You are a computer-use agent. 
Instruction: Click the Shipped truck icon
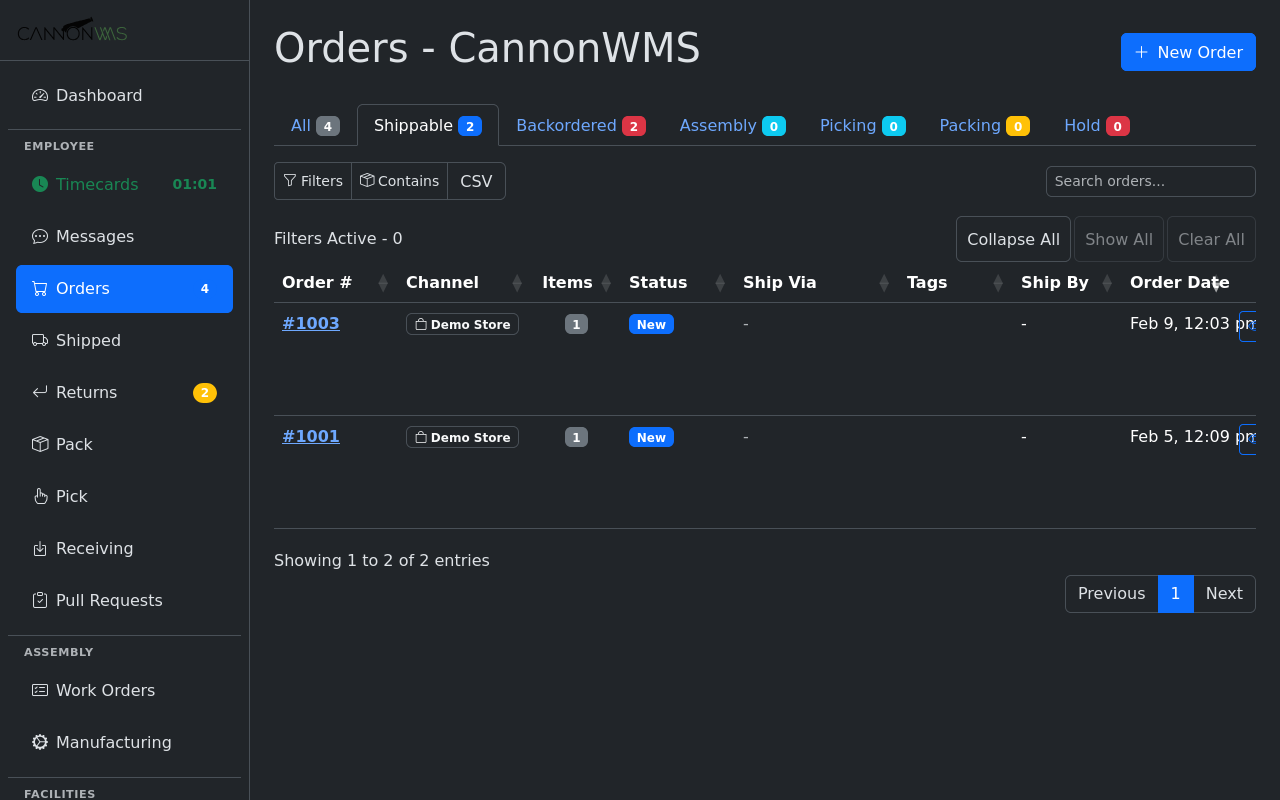pyautogui.click(x=39, y=340)
